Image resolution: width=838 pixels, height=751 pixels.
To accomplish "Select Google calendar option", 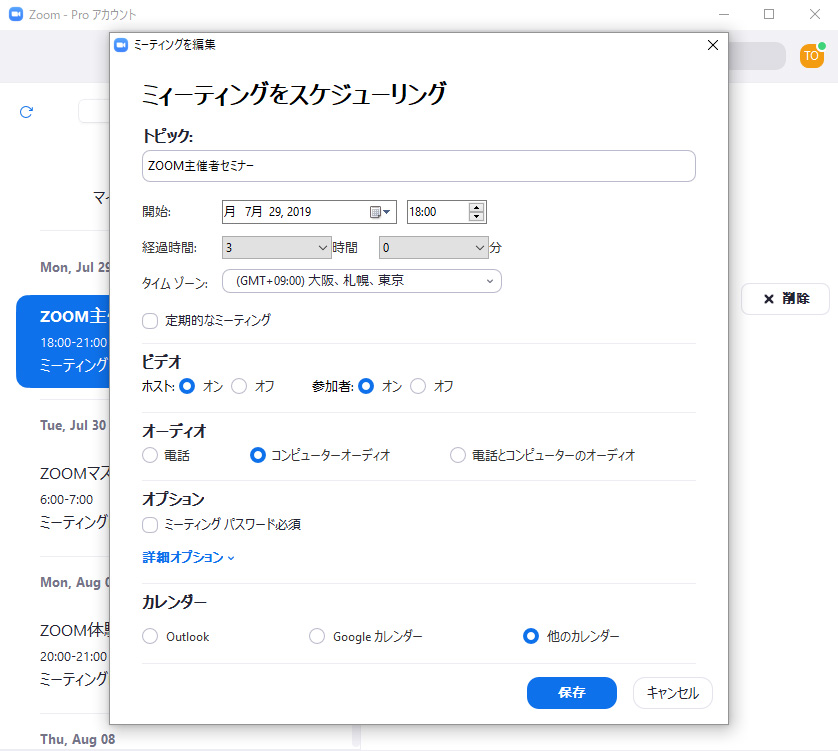I will tap(317, 636).
